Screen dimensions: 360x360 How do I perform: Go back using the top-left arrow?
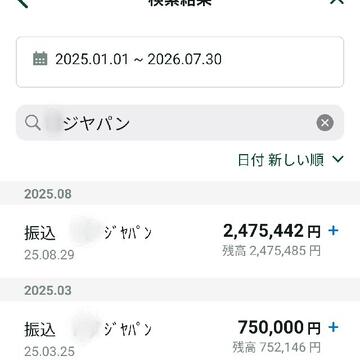(x=23, y=3)
